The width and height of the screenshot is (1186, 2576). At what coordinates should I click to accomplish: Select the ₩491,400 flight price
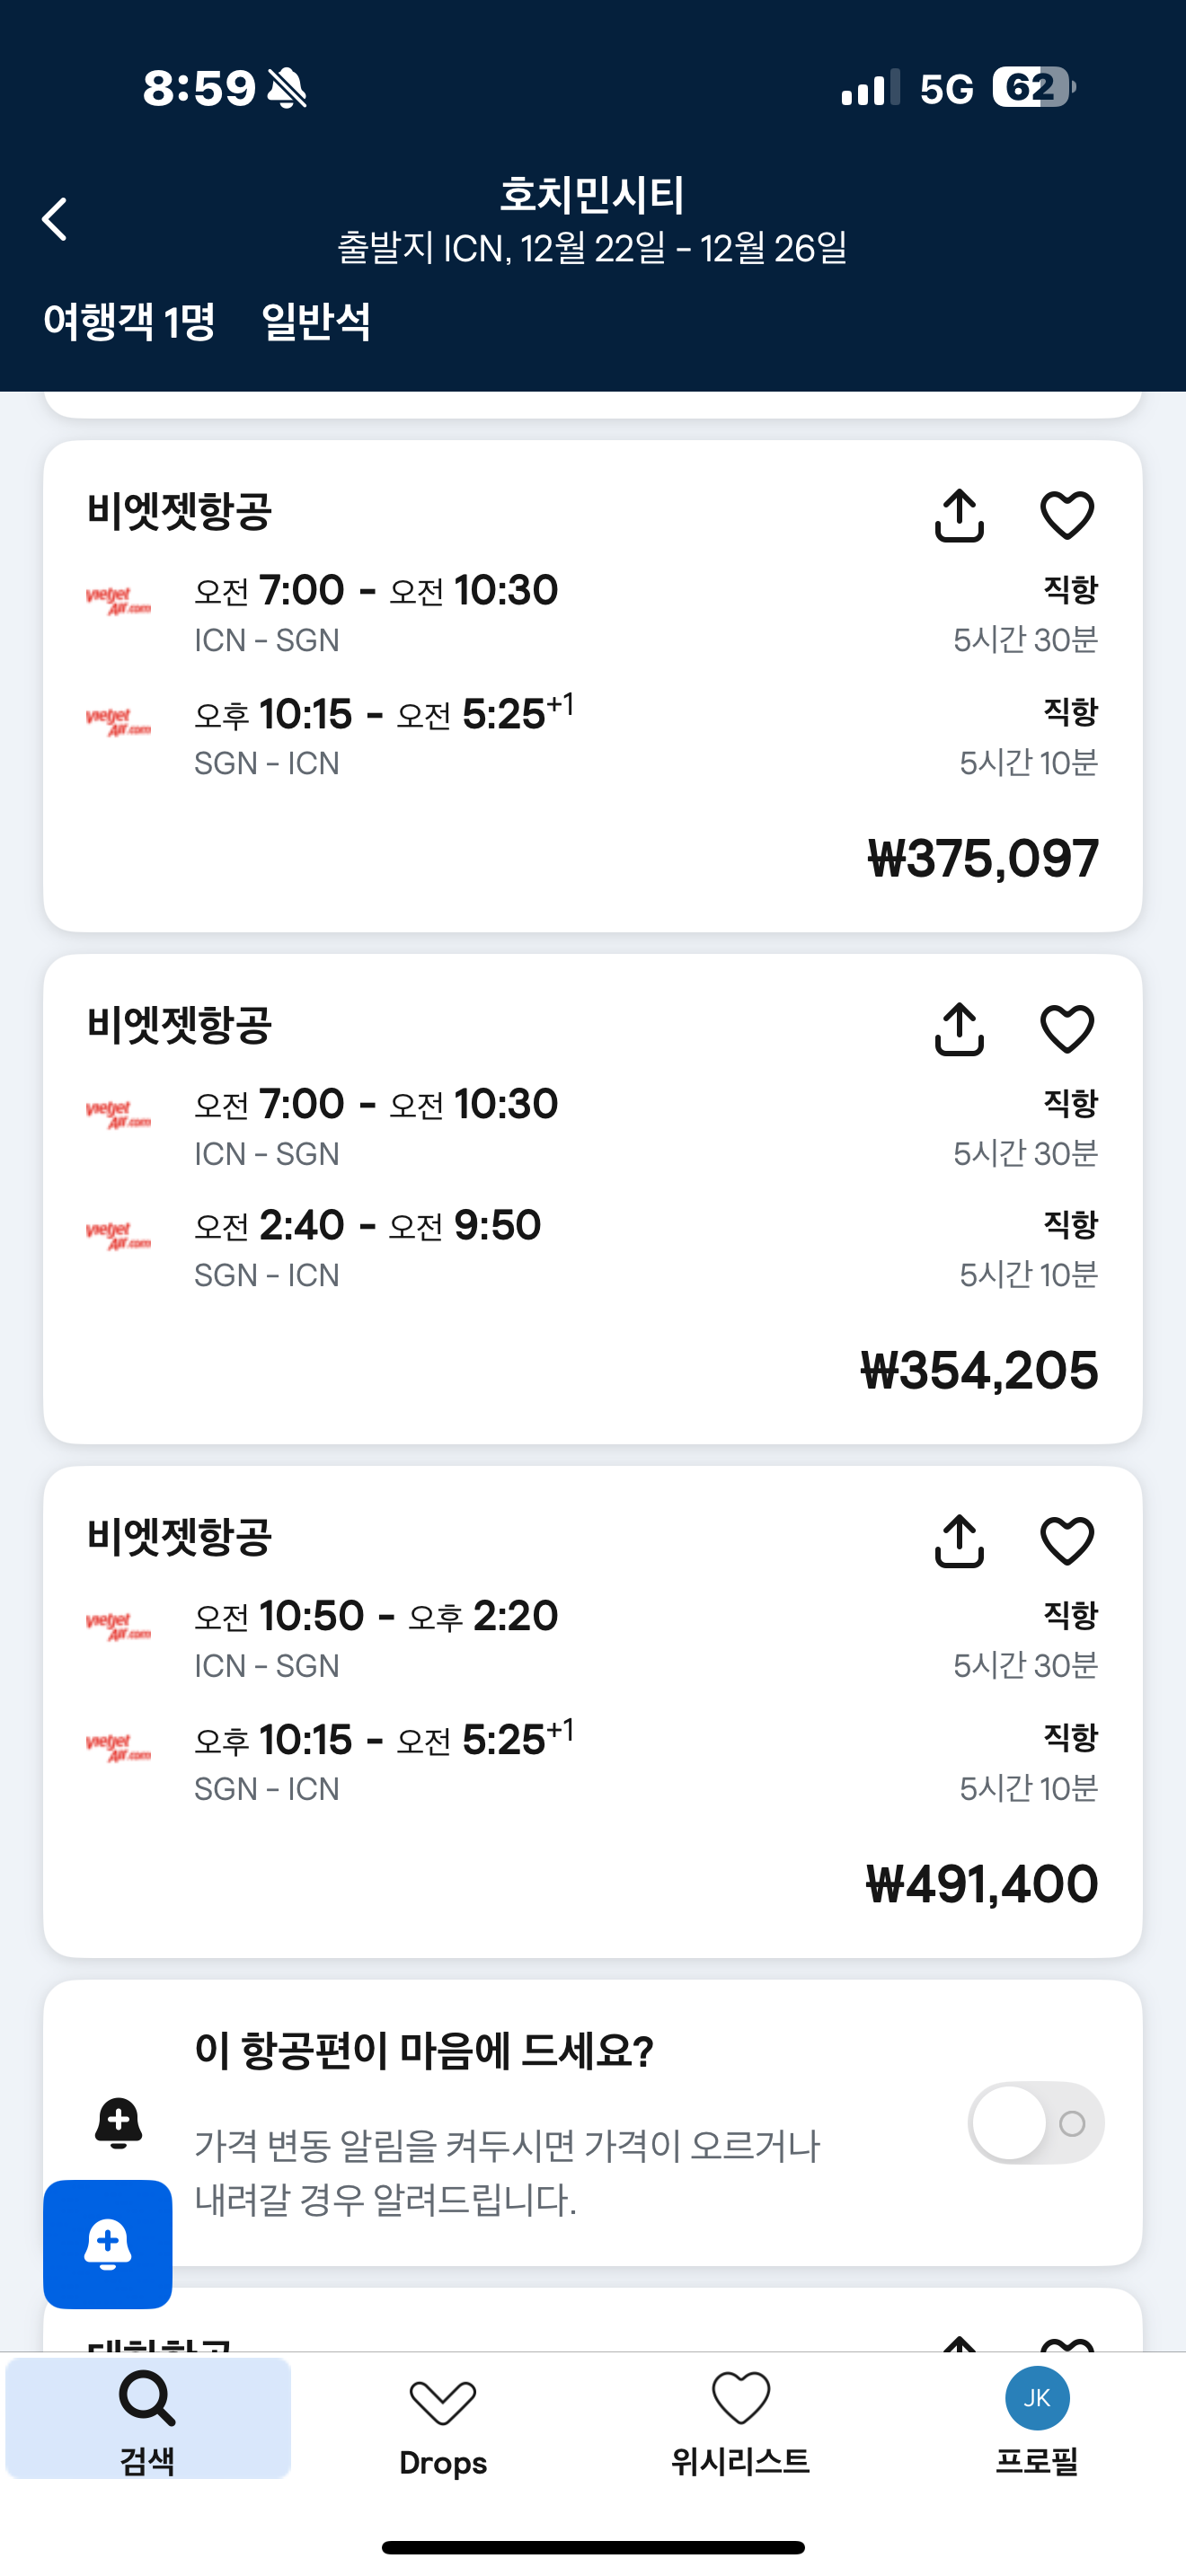pyautogui.click(x=981, y=1884)
